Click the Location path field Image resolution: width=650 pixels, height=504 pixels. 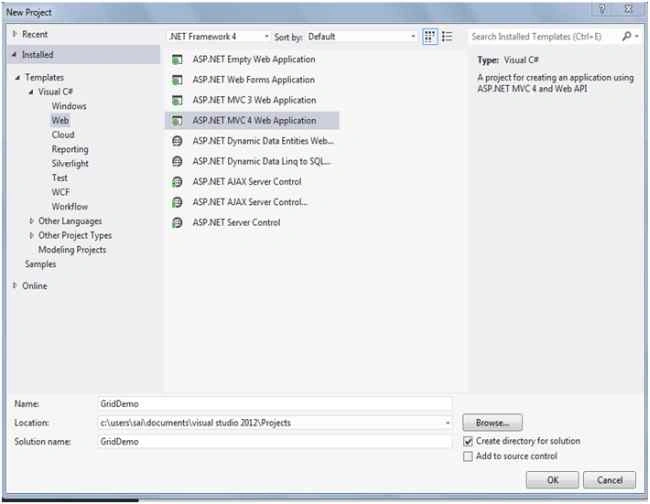click(270, 423)
